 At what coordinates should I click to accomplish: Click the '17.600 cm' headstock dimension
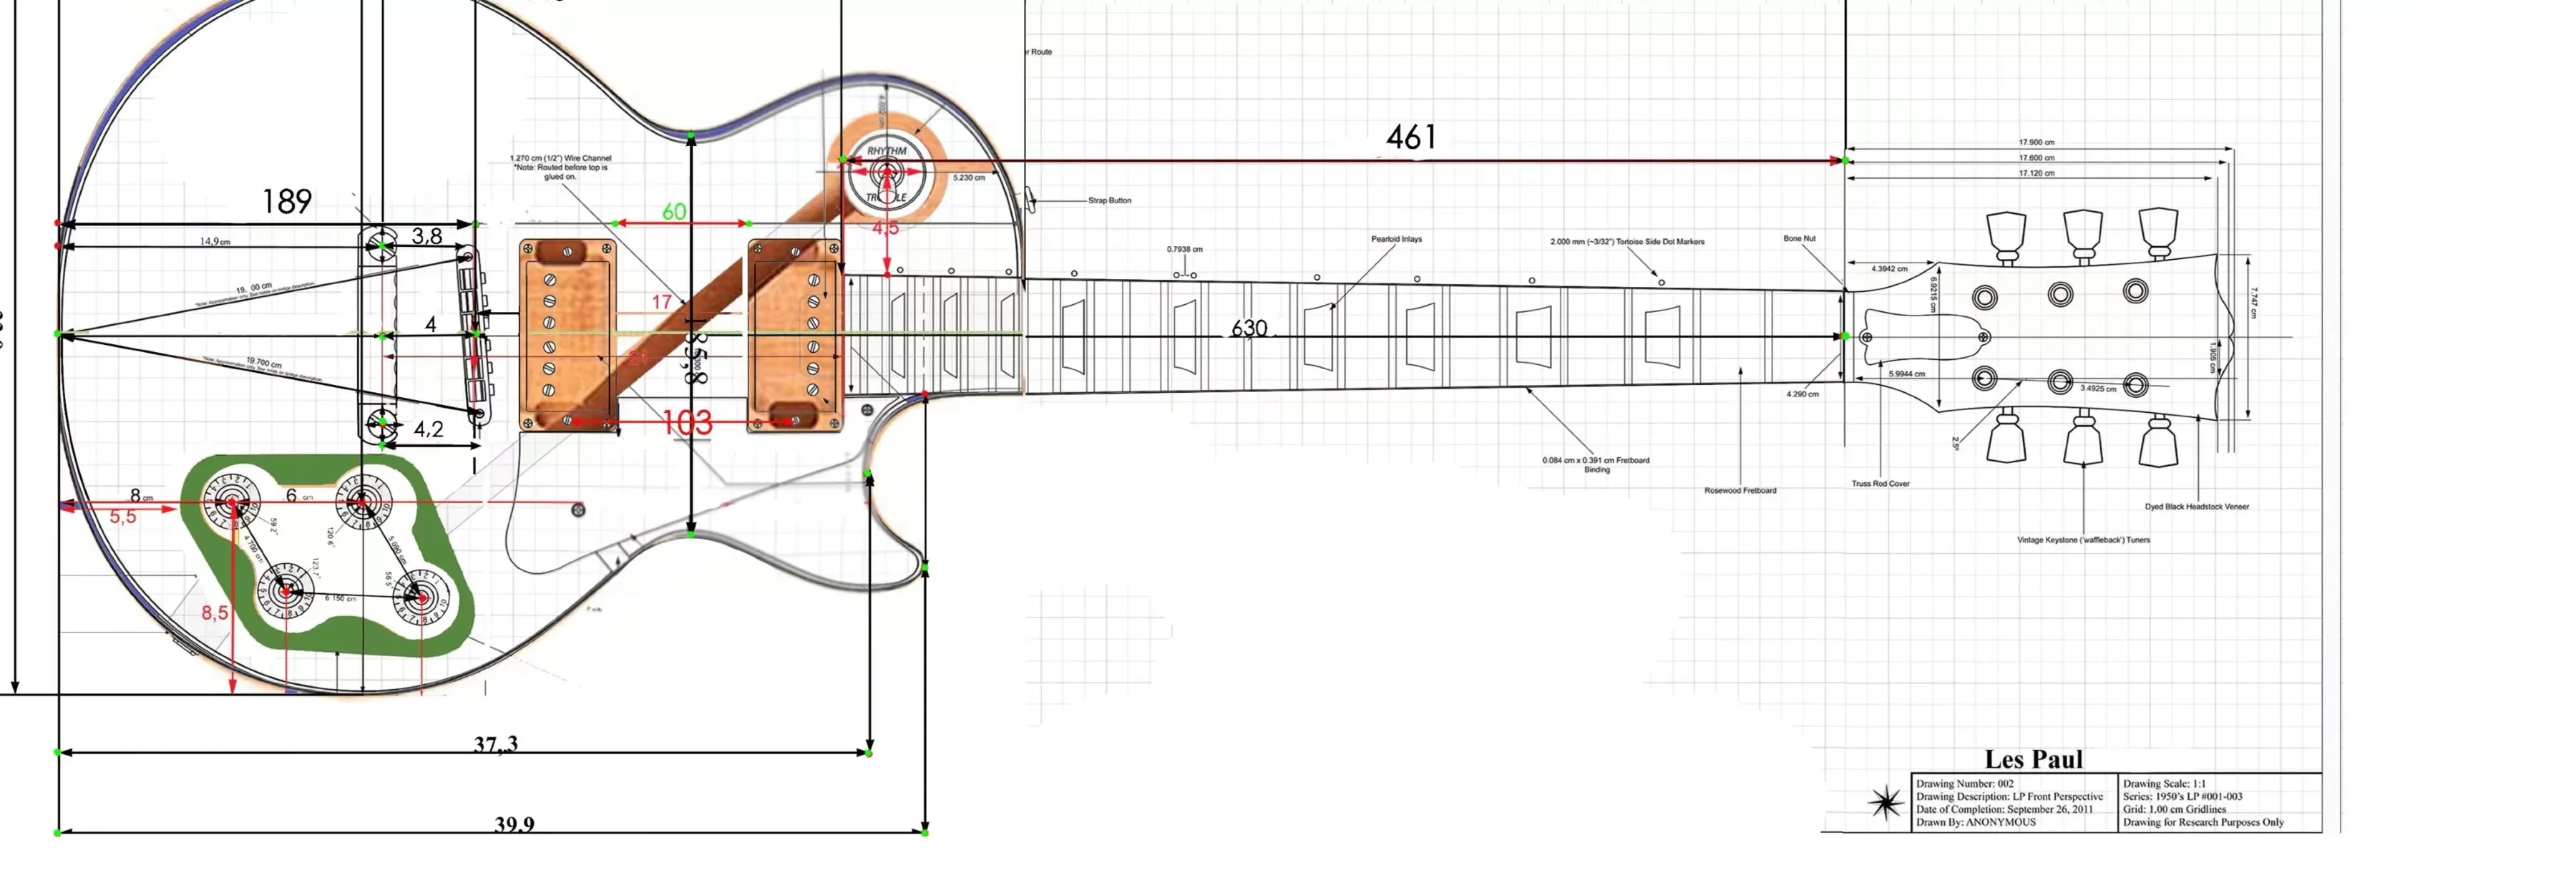[2036, 157]
